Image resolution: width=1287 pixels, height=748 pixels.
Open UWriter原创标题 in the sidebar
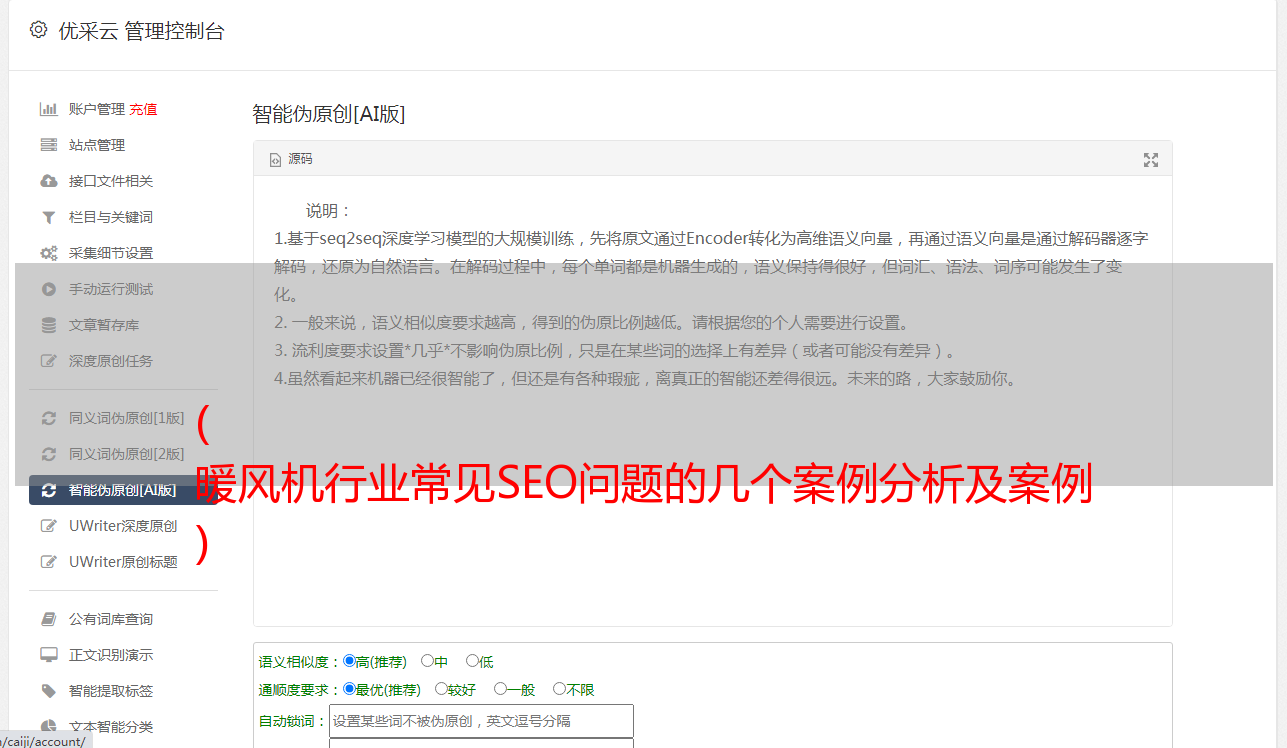(x=123, y=562)
